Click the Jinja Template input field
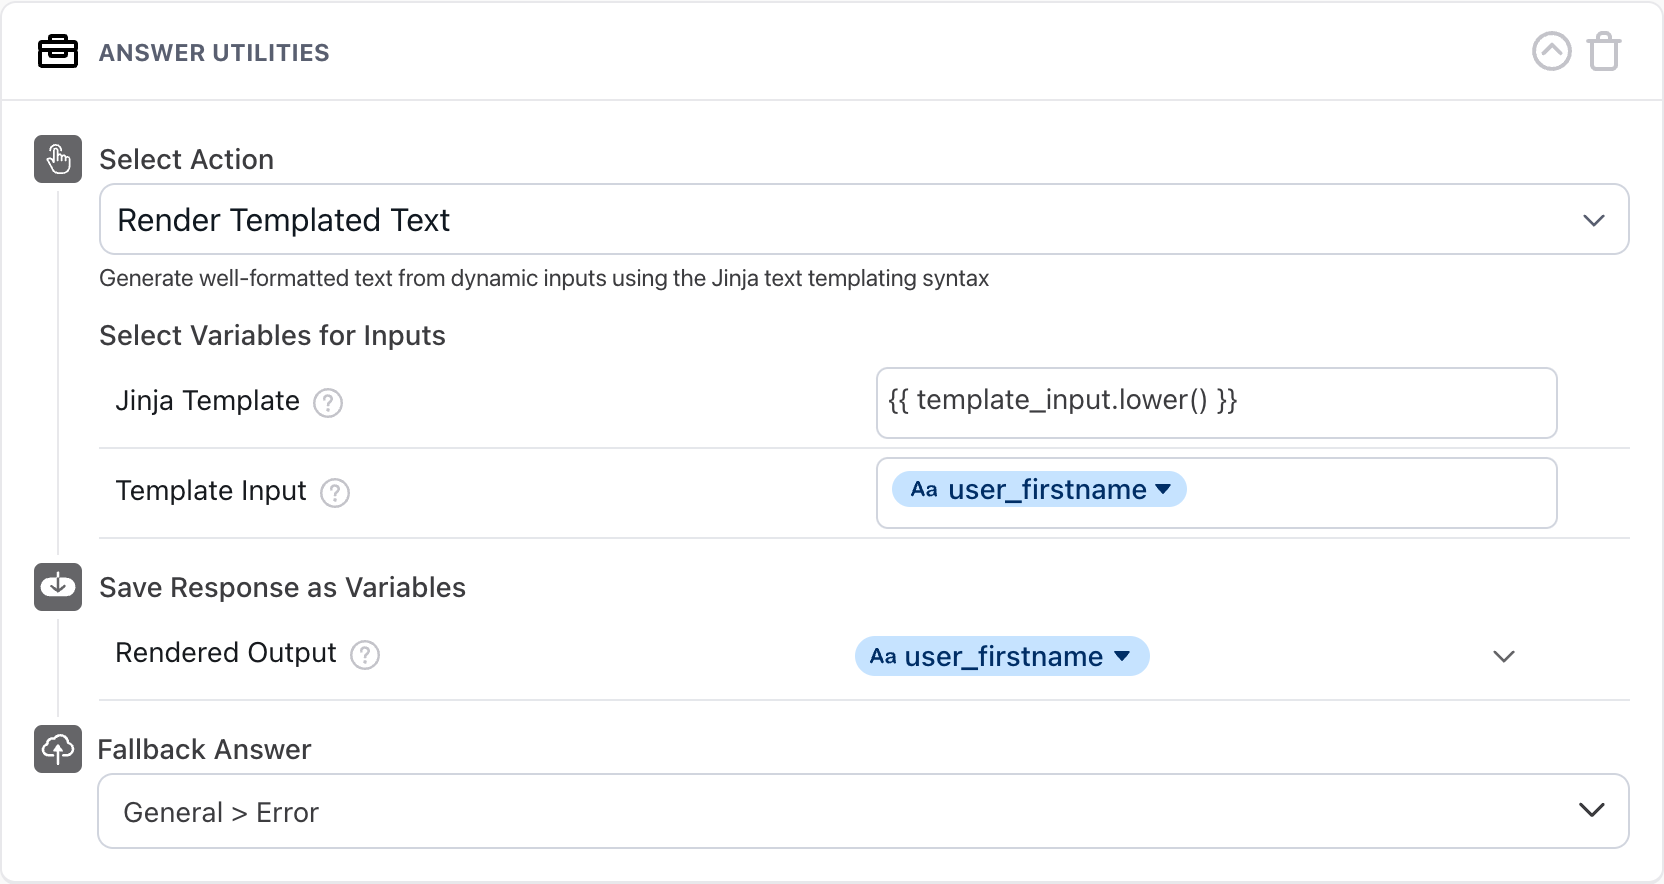 [x=1216, y=402]
